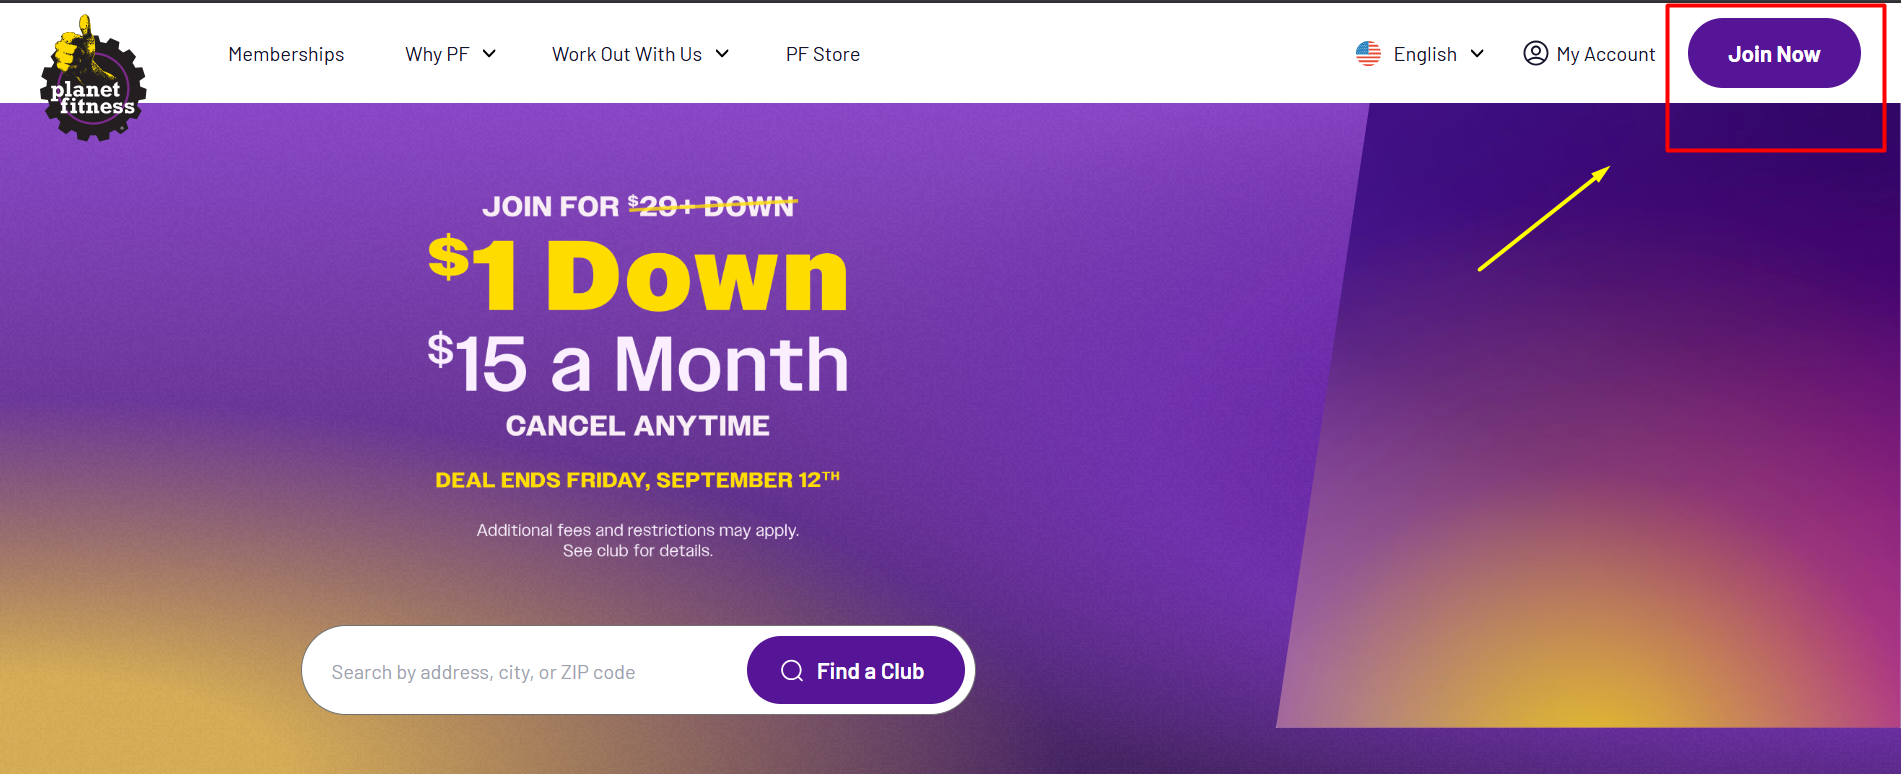Screen dimensions: 1901x774
Task: Open the My Account text link
Action: tap(1605, 54)
